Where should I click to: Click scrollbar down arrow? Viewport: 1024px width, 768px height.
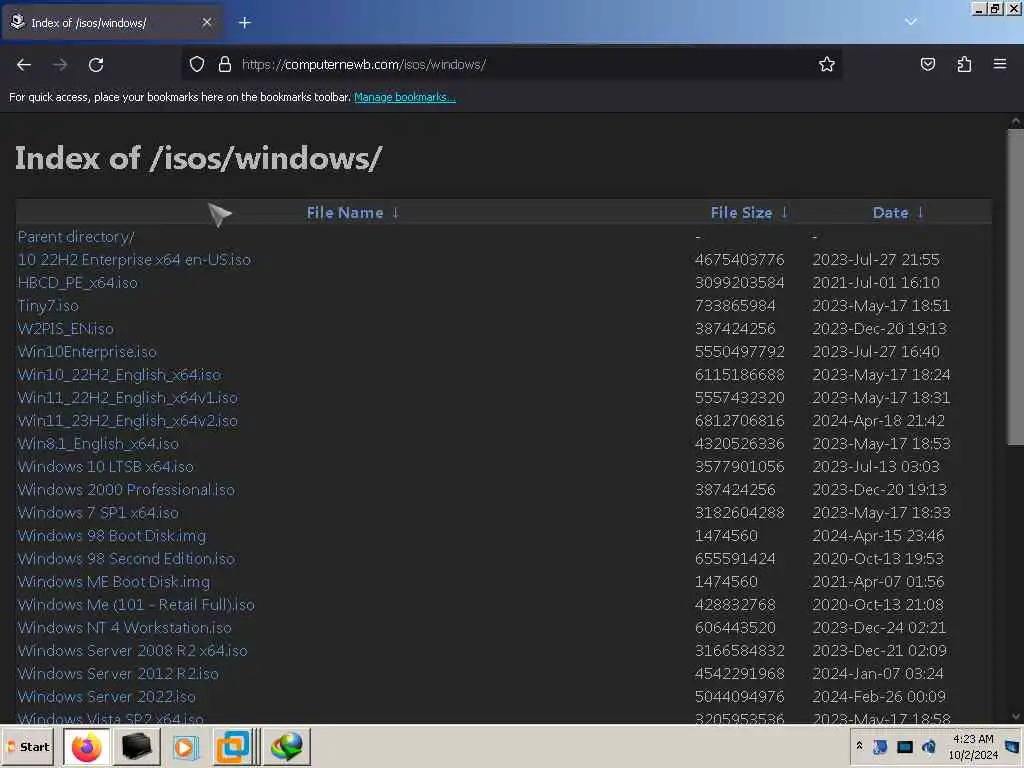pos(1016,716)
